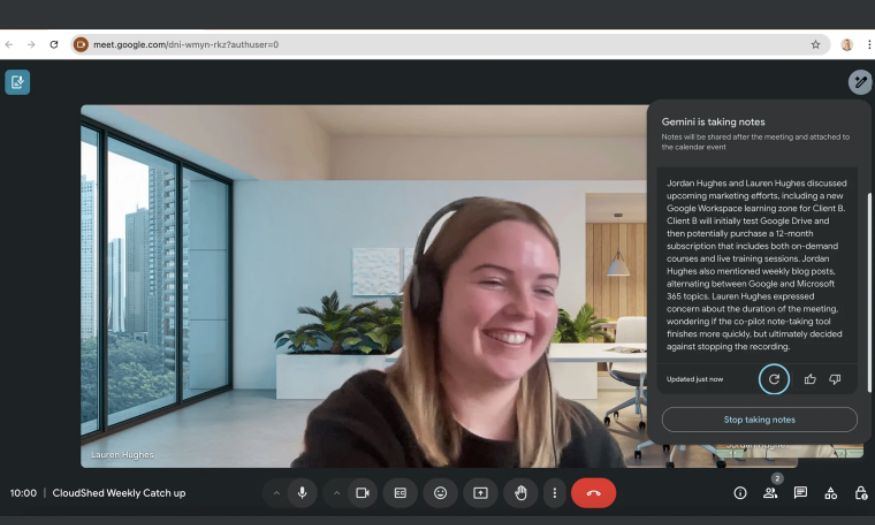Screen dimensions: 875x525
Task: Click Lauren Hughes' video tile
Action: (364, 286)
